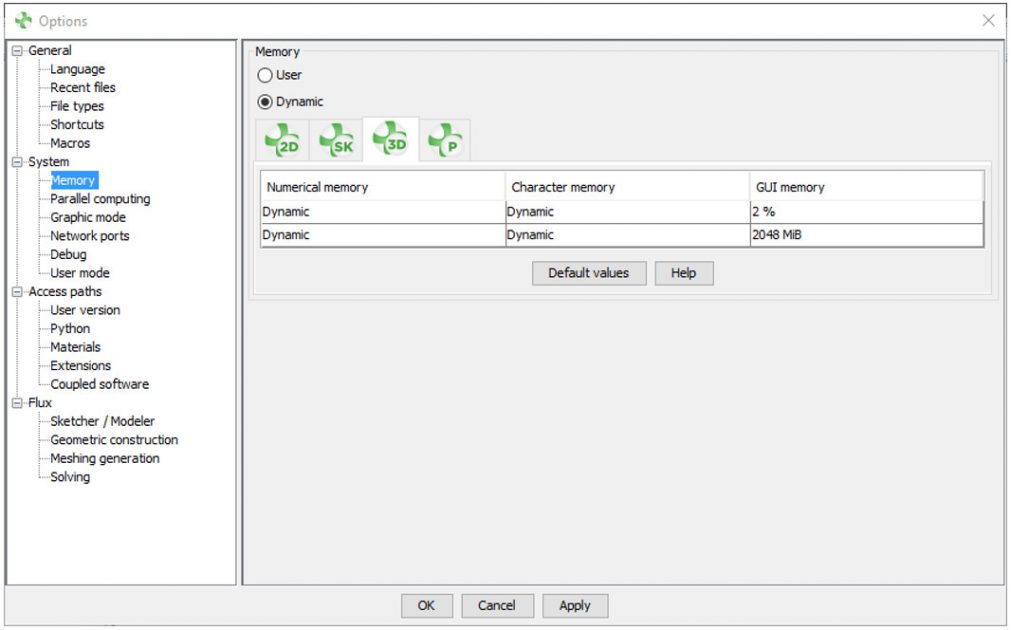Click the 2048 MiB GUI memory cell
Viewport: 1011px width, 630px height.
865,235
